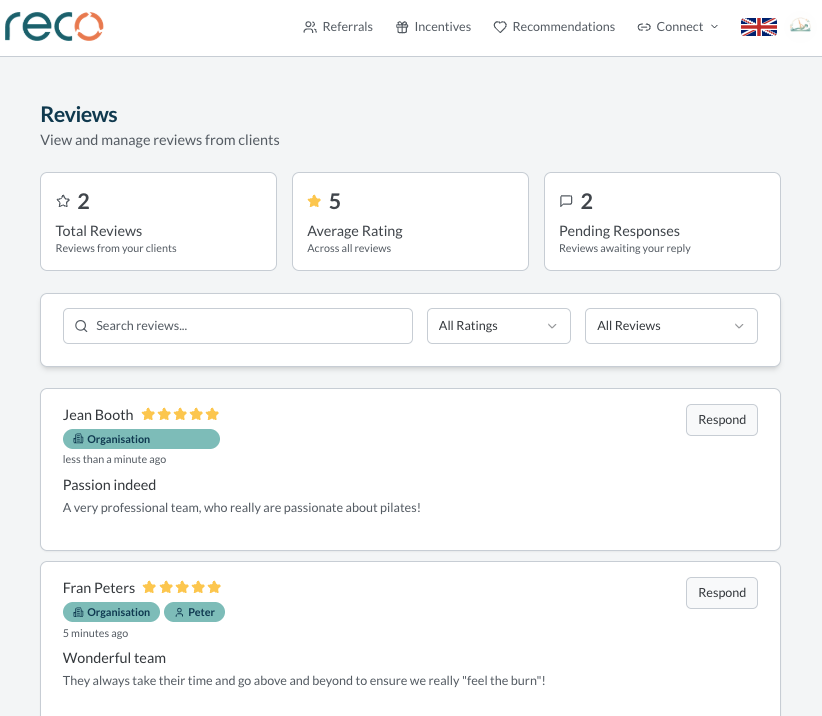Image resolution: width=822 pixels, height=716 pixels.
Task: Toggle the Organisation tag on Jean Booth's review
Action: [141, 439]
